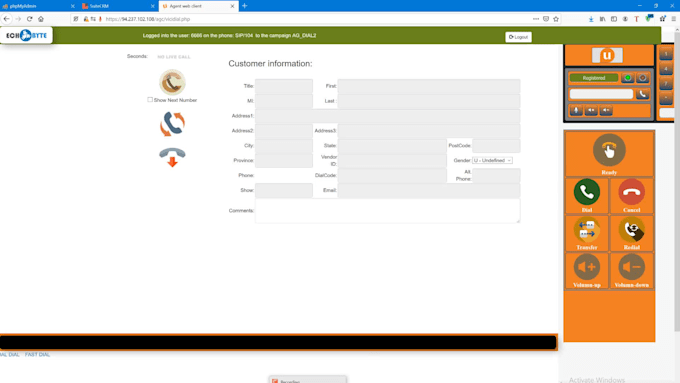Click the Vendor ID input field
The image size is (680, 383).
click(x=392, y=160)
